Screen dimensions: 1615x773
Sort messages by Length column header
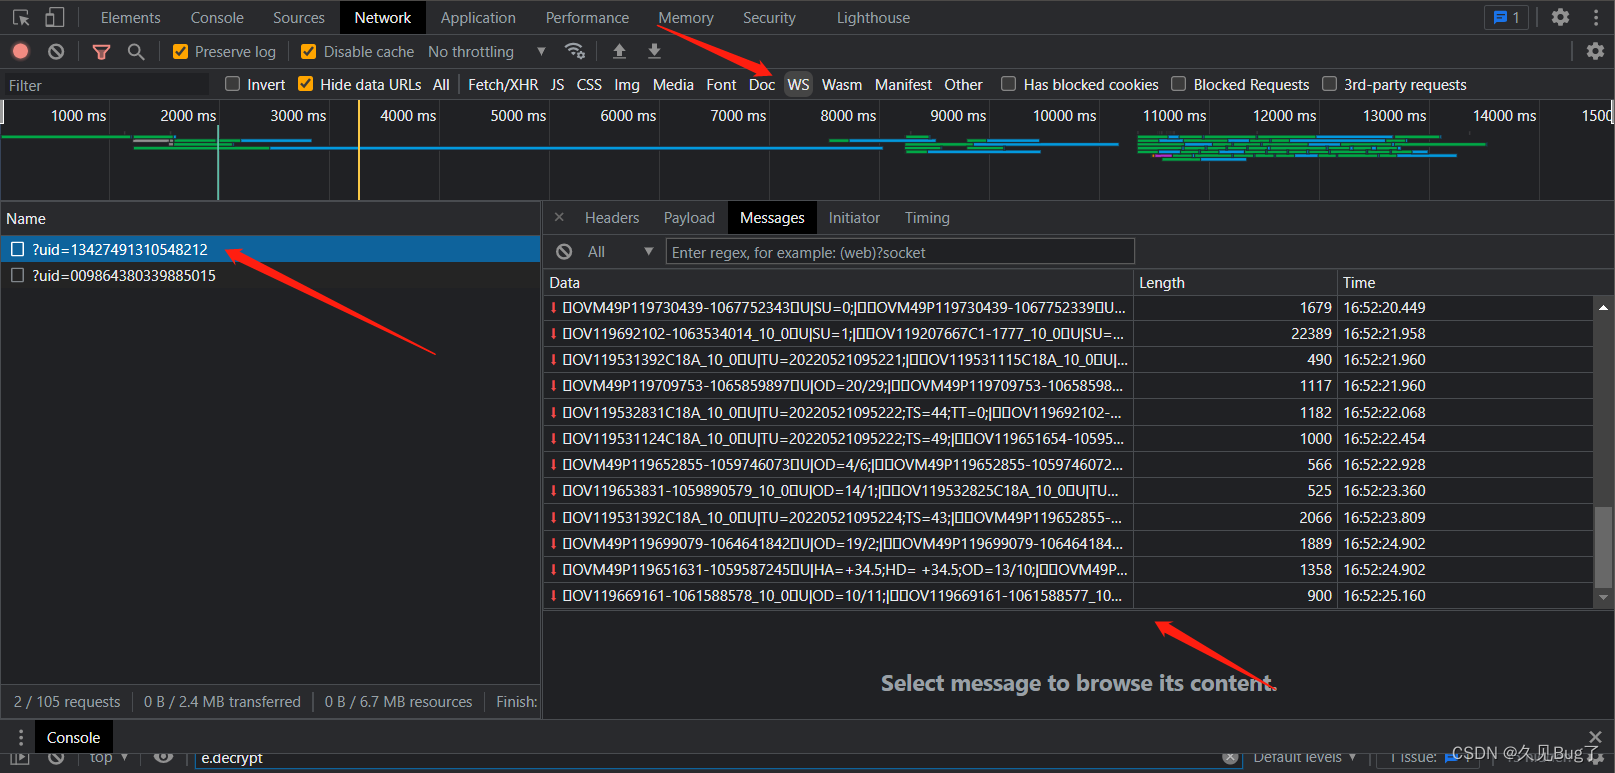[1236, 282]
